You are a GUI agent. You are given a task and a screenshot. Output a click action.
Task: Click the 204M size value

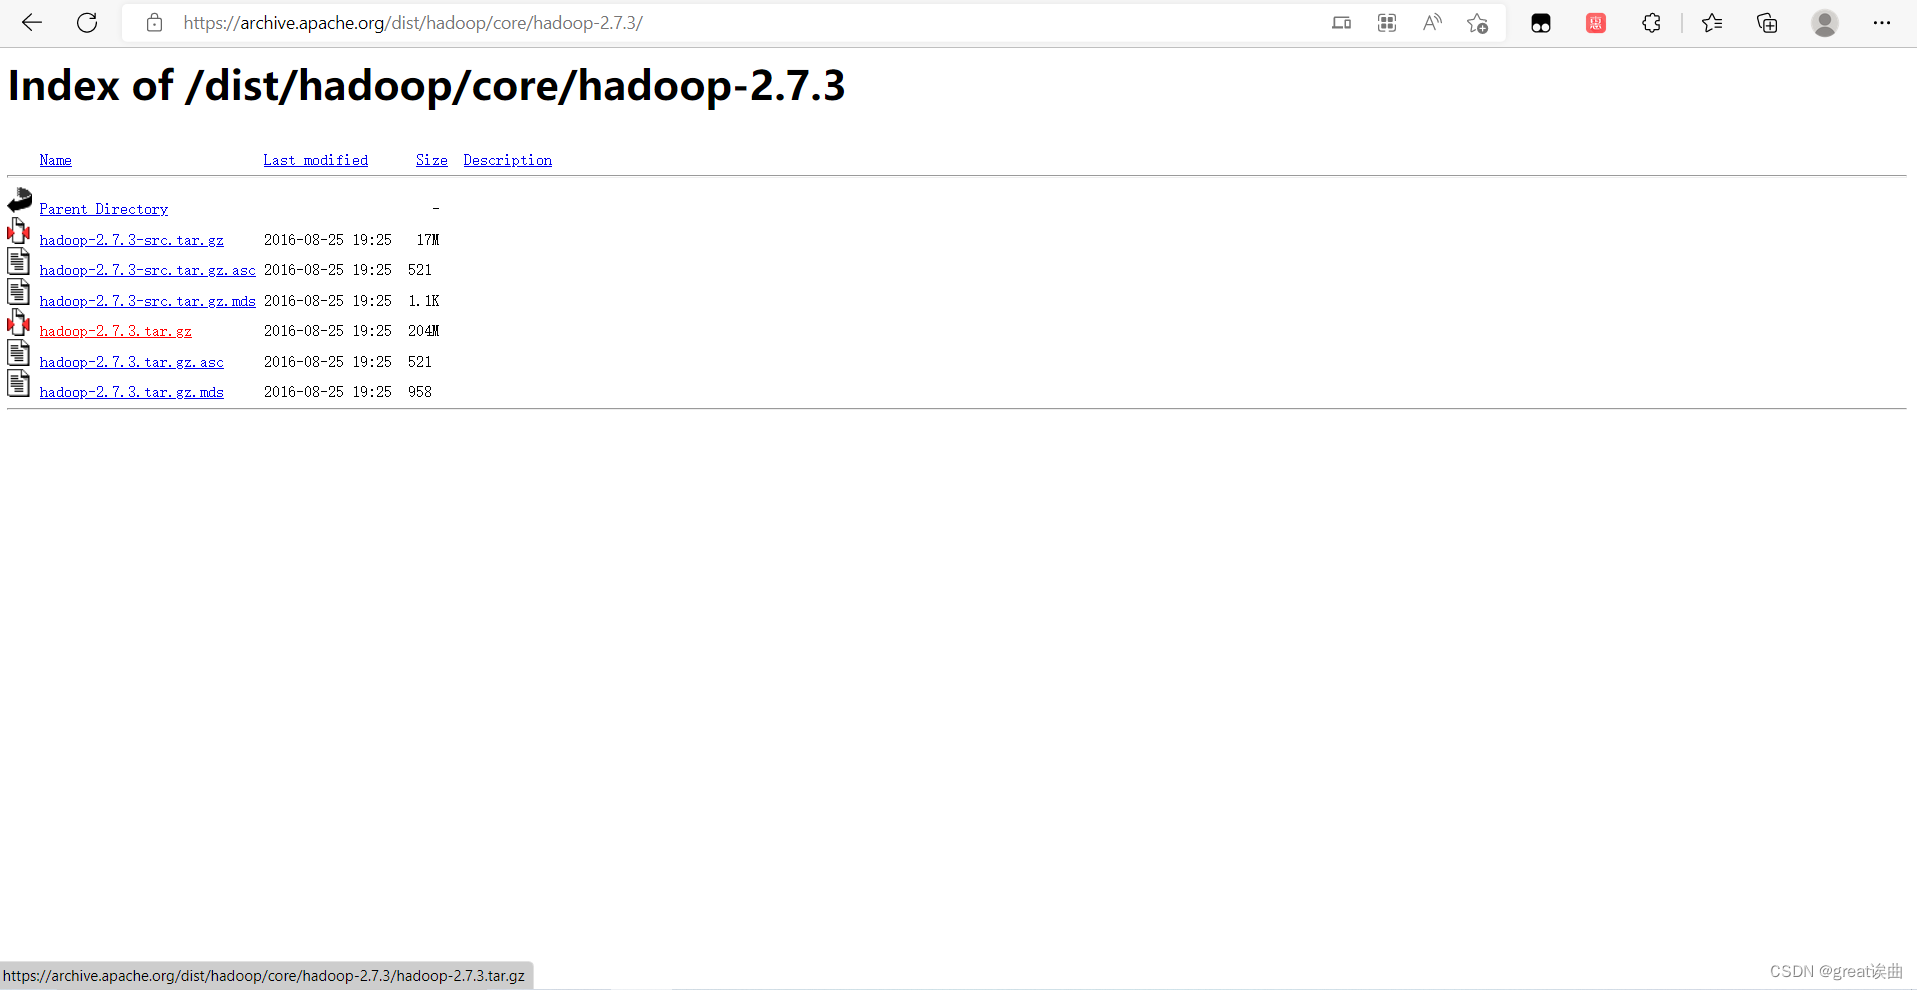pos(424,331)
